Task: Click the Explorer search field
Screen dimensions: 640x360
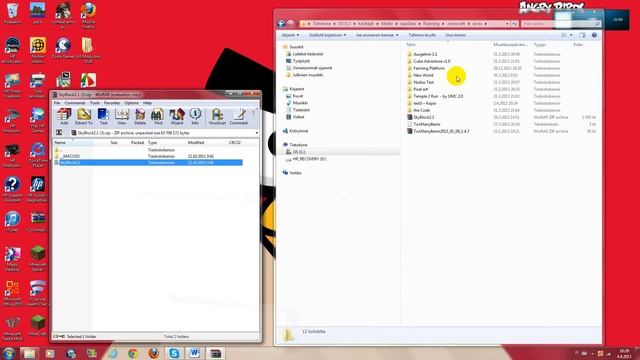Action: (561, 24)
